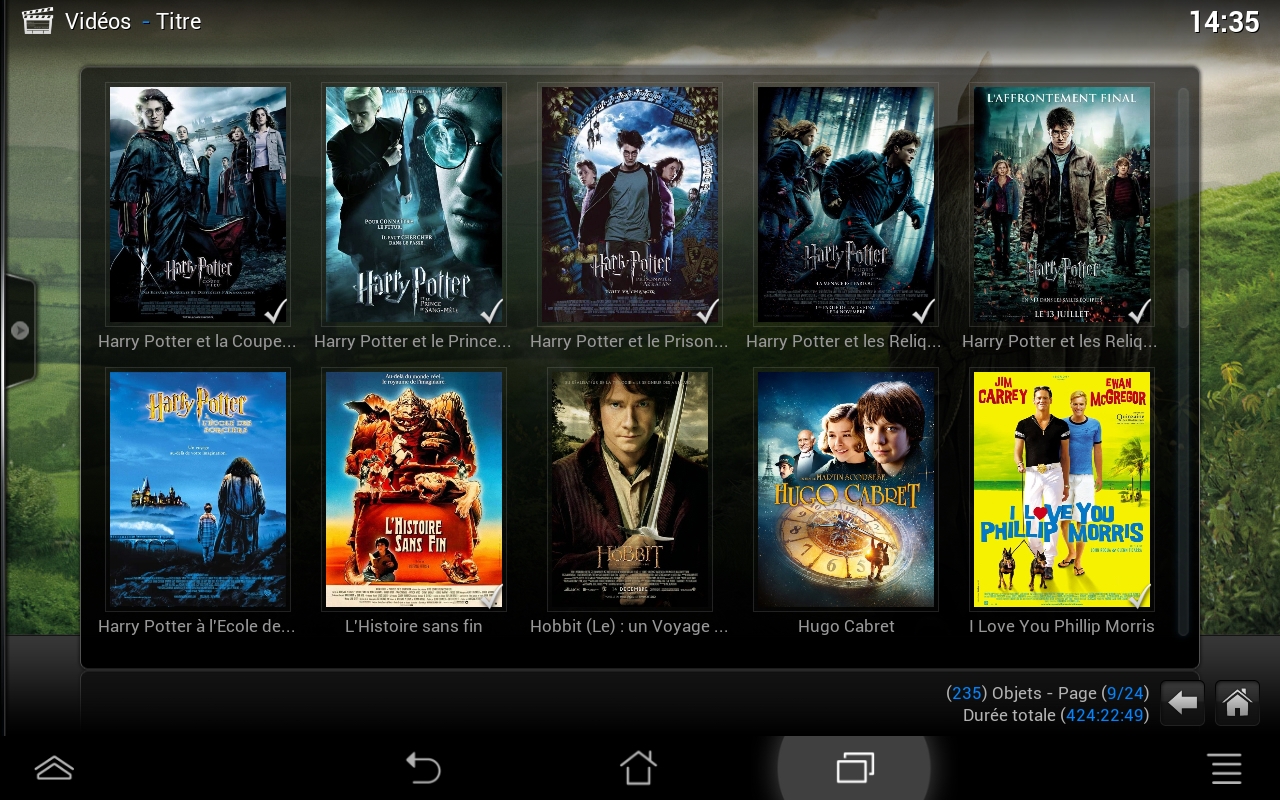Click watched checkmark on Phillip Morris poster

coord(1139,597)
